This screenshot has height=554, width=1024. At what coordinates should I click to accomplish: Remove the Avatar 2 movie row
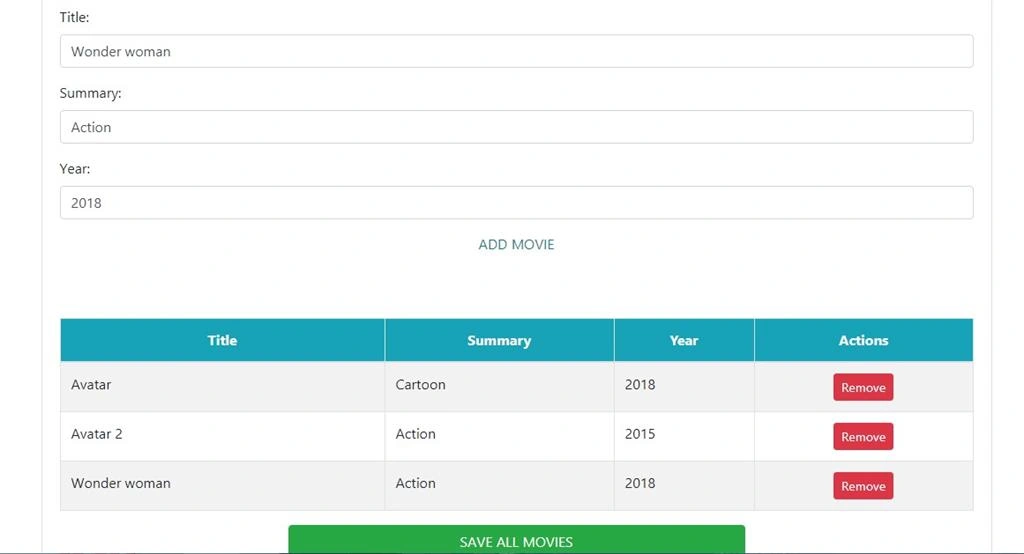(863, 436)
